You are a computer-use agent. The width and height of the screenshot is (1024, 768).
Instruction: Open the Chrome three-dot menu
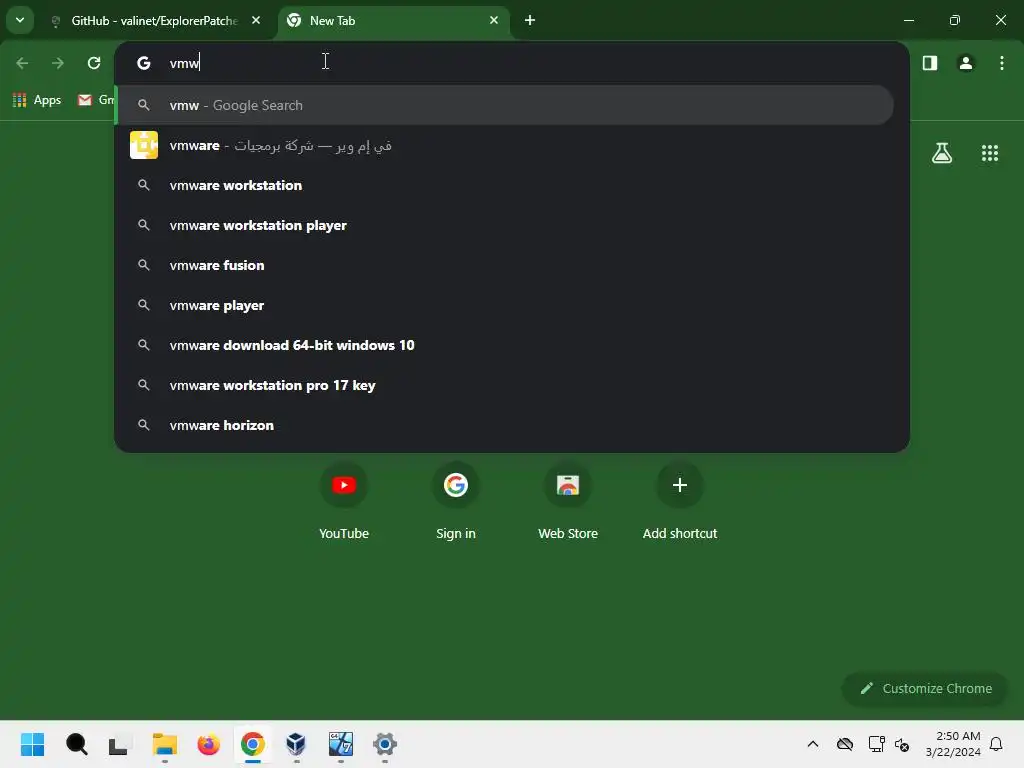pyautogui.click(x=1001, y=63)
